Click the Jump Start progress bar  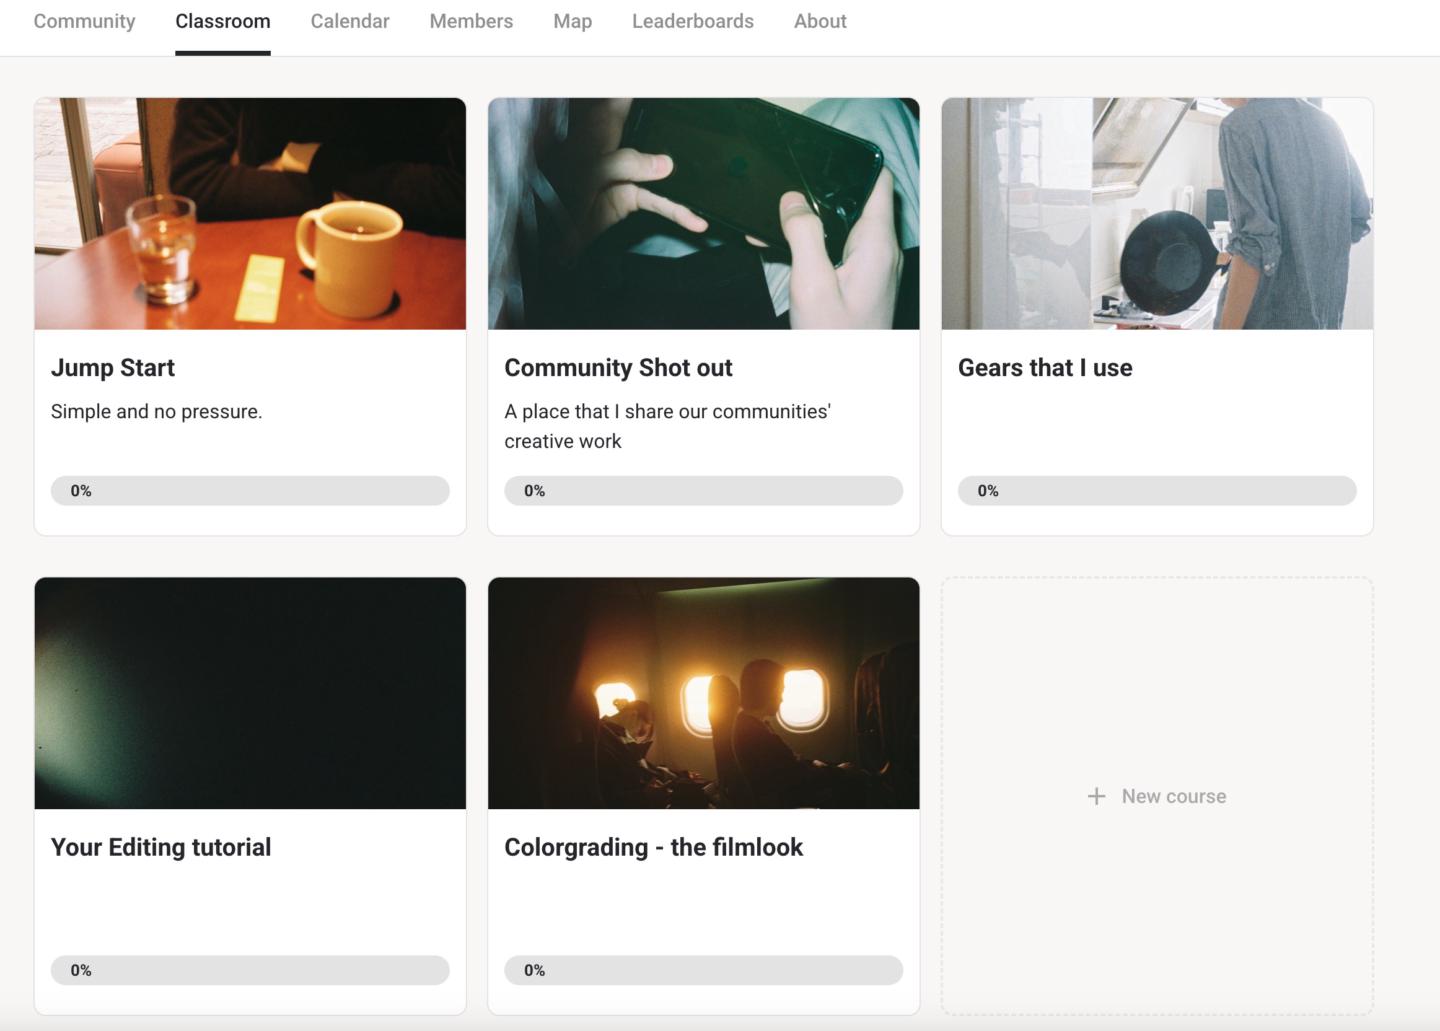point(250,491)
